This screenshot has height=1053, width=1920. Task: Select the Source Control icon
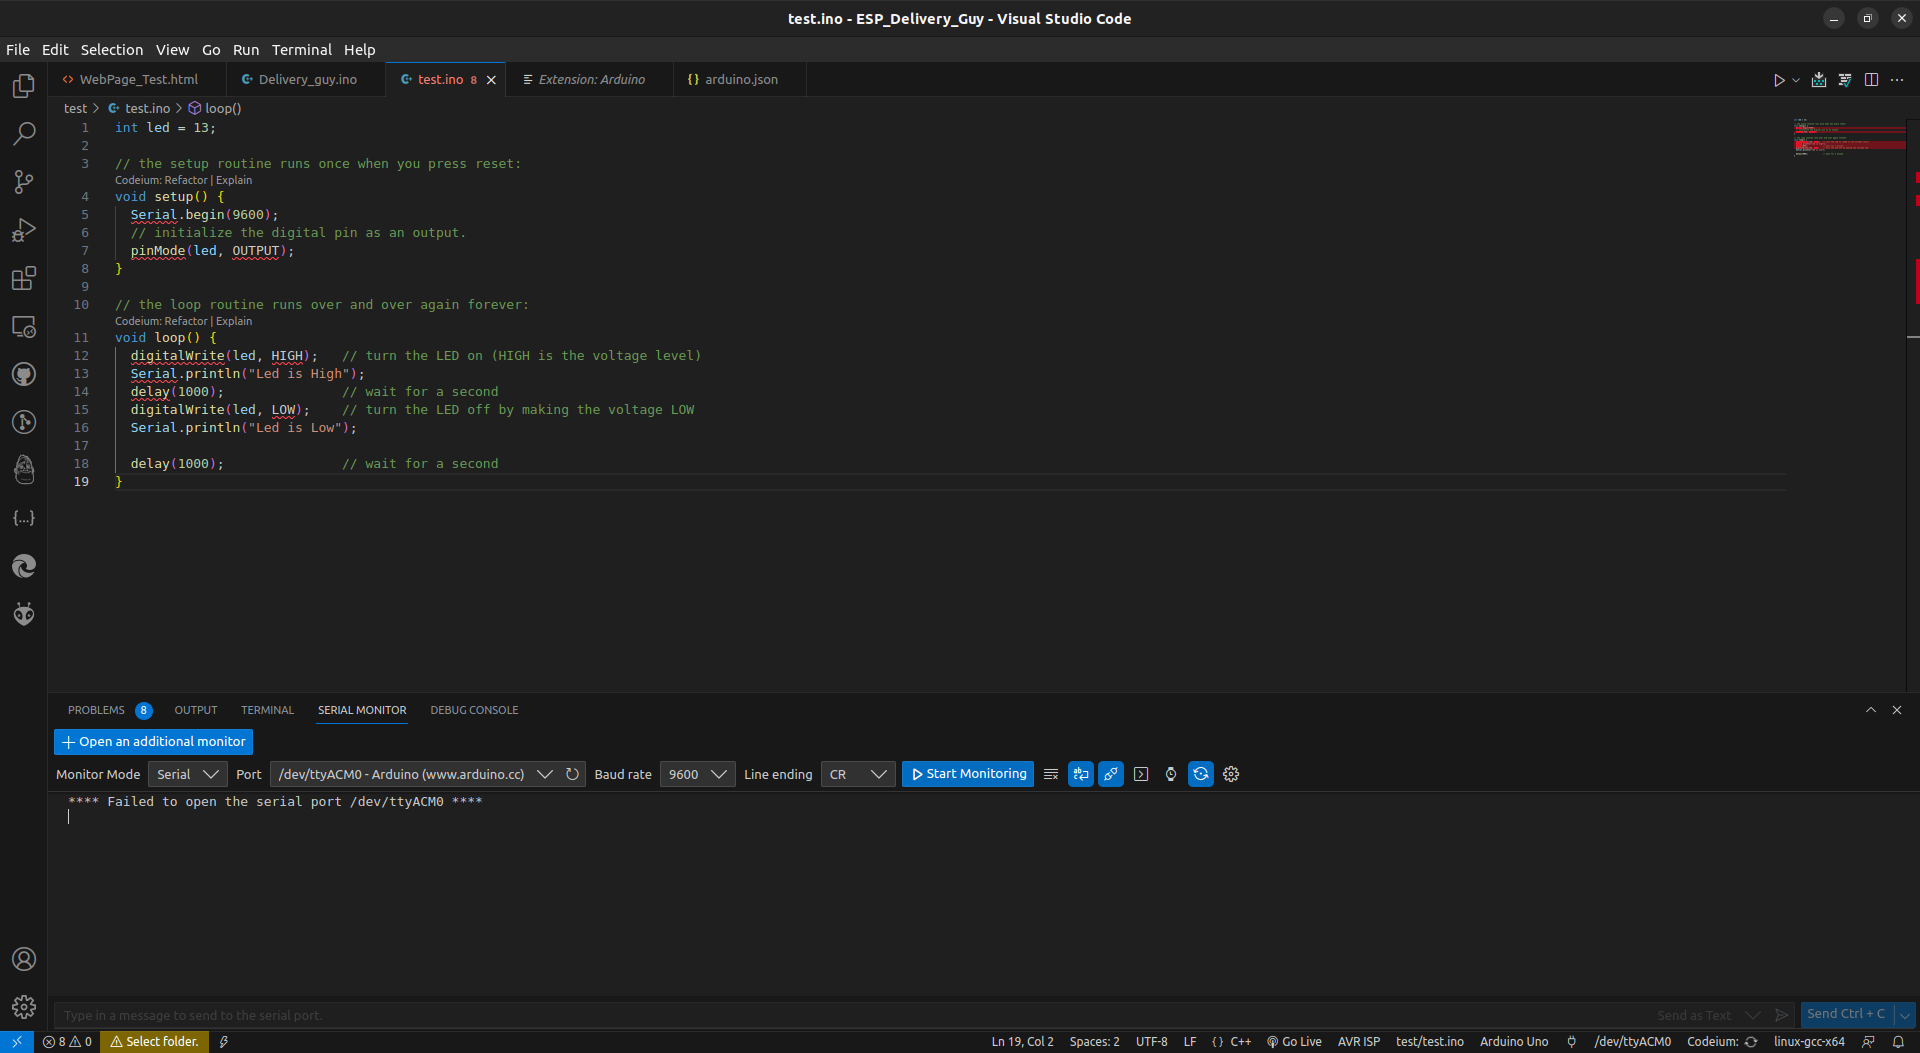pyautogui.click(x=24, y=182)
